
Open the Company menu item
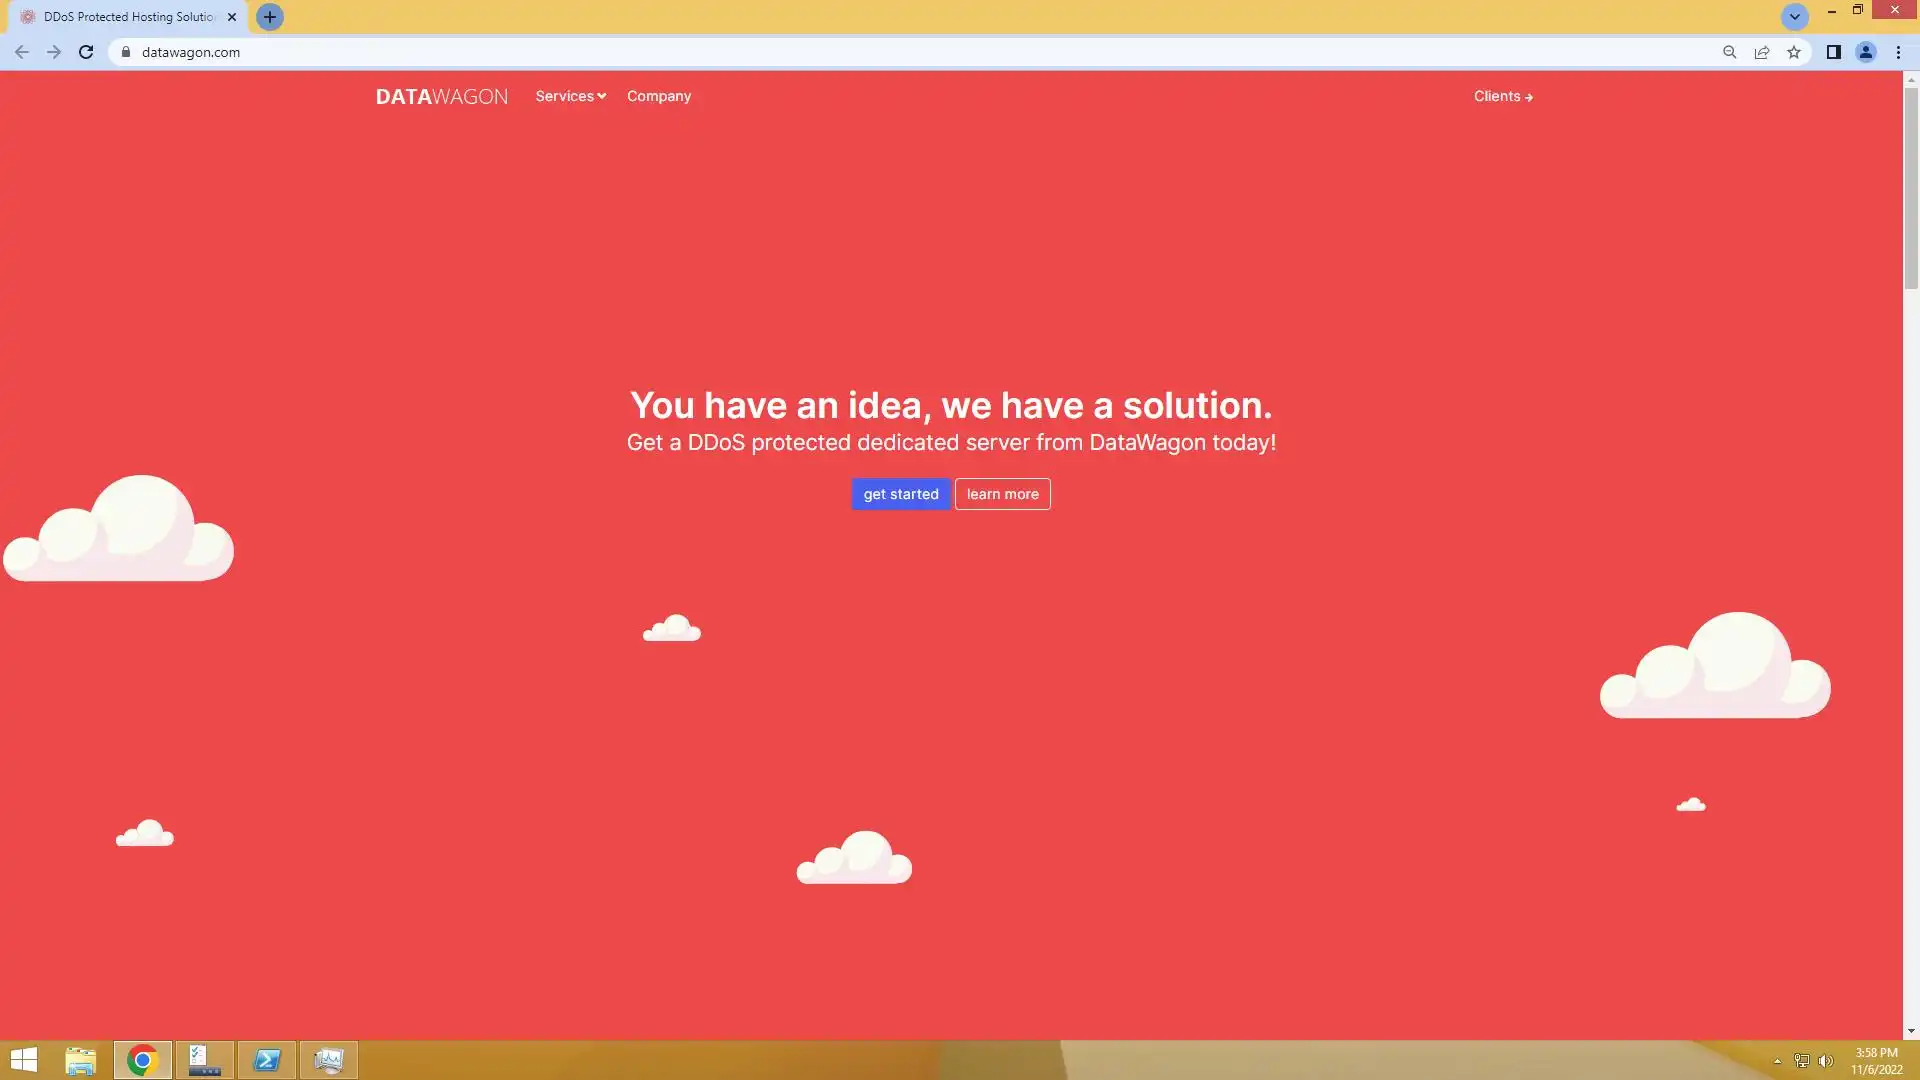[x=658, y=96]
